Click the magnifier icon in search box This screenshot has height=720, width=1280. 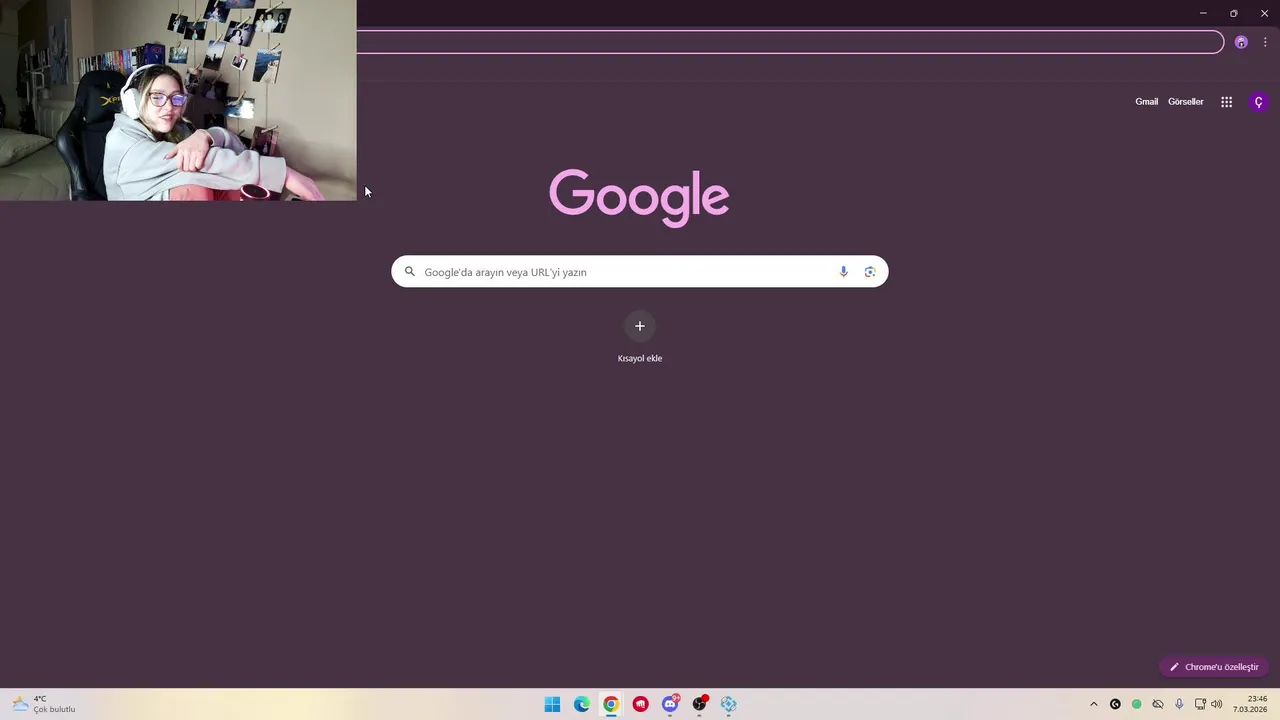409,272
